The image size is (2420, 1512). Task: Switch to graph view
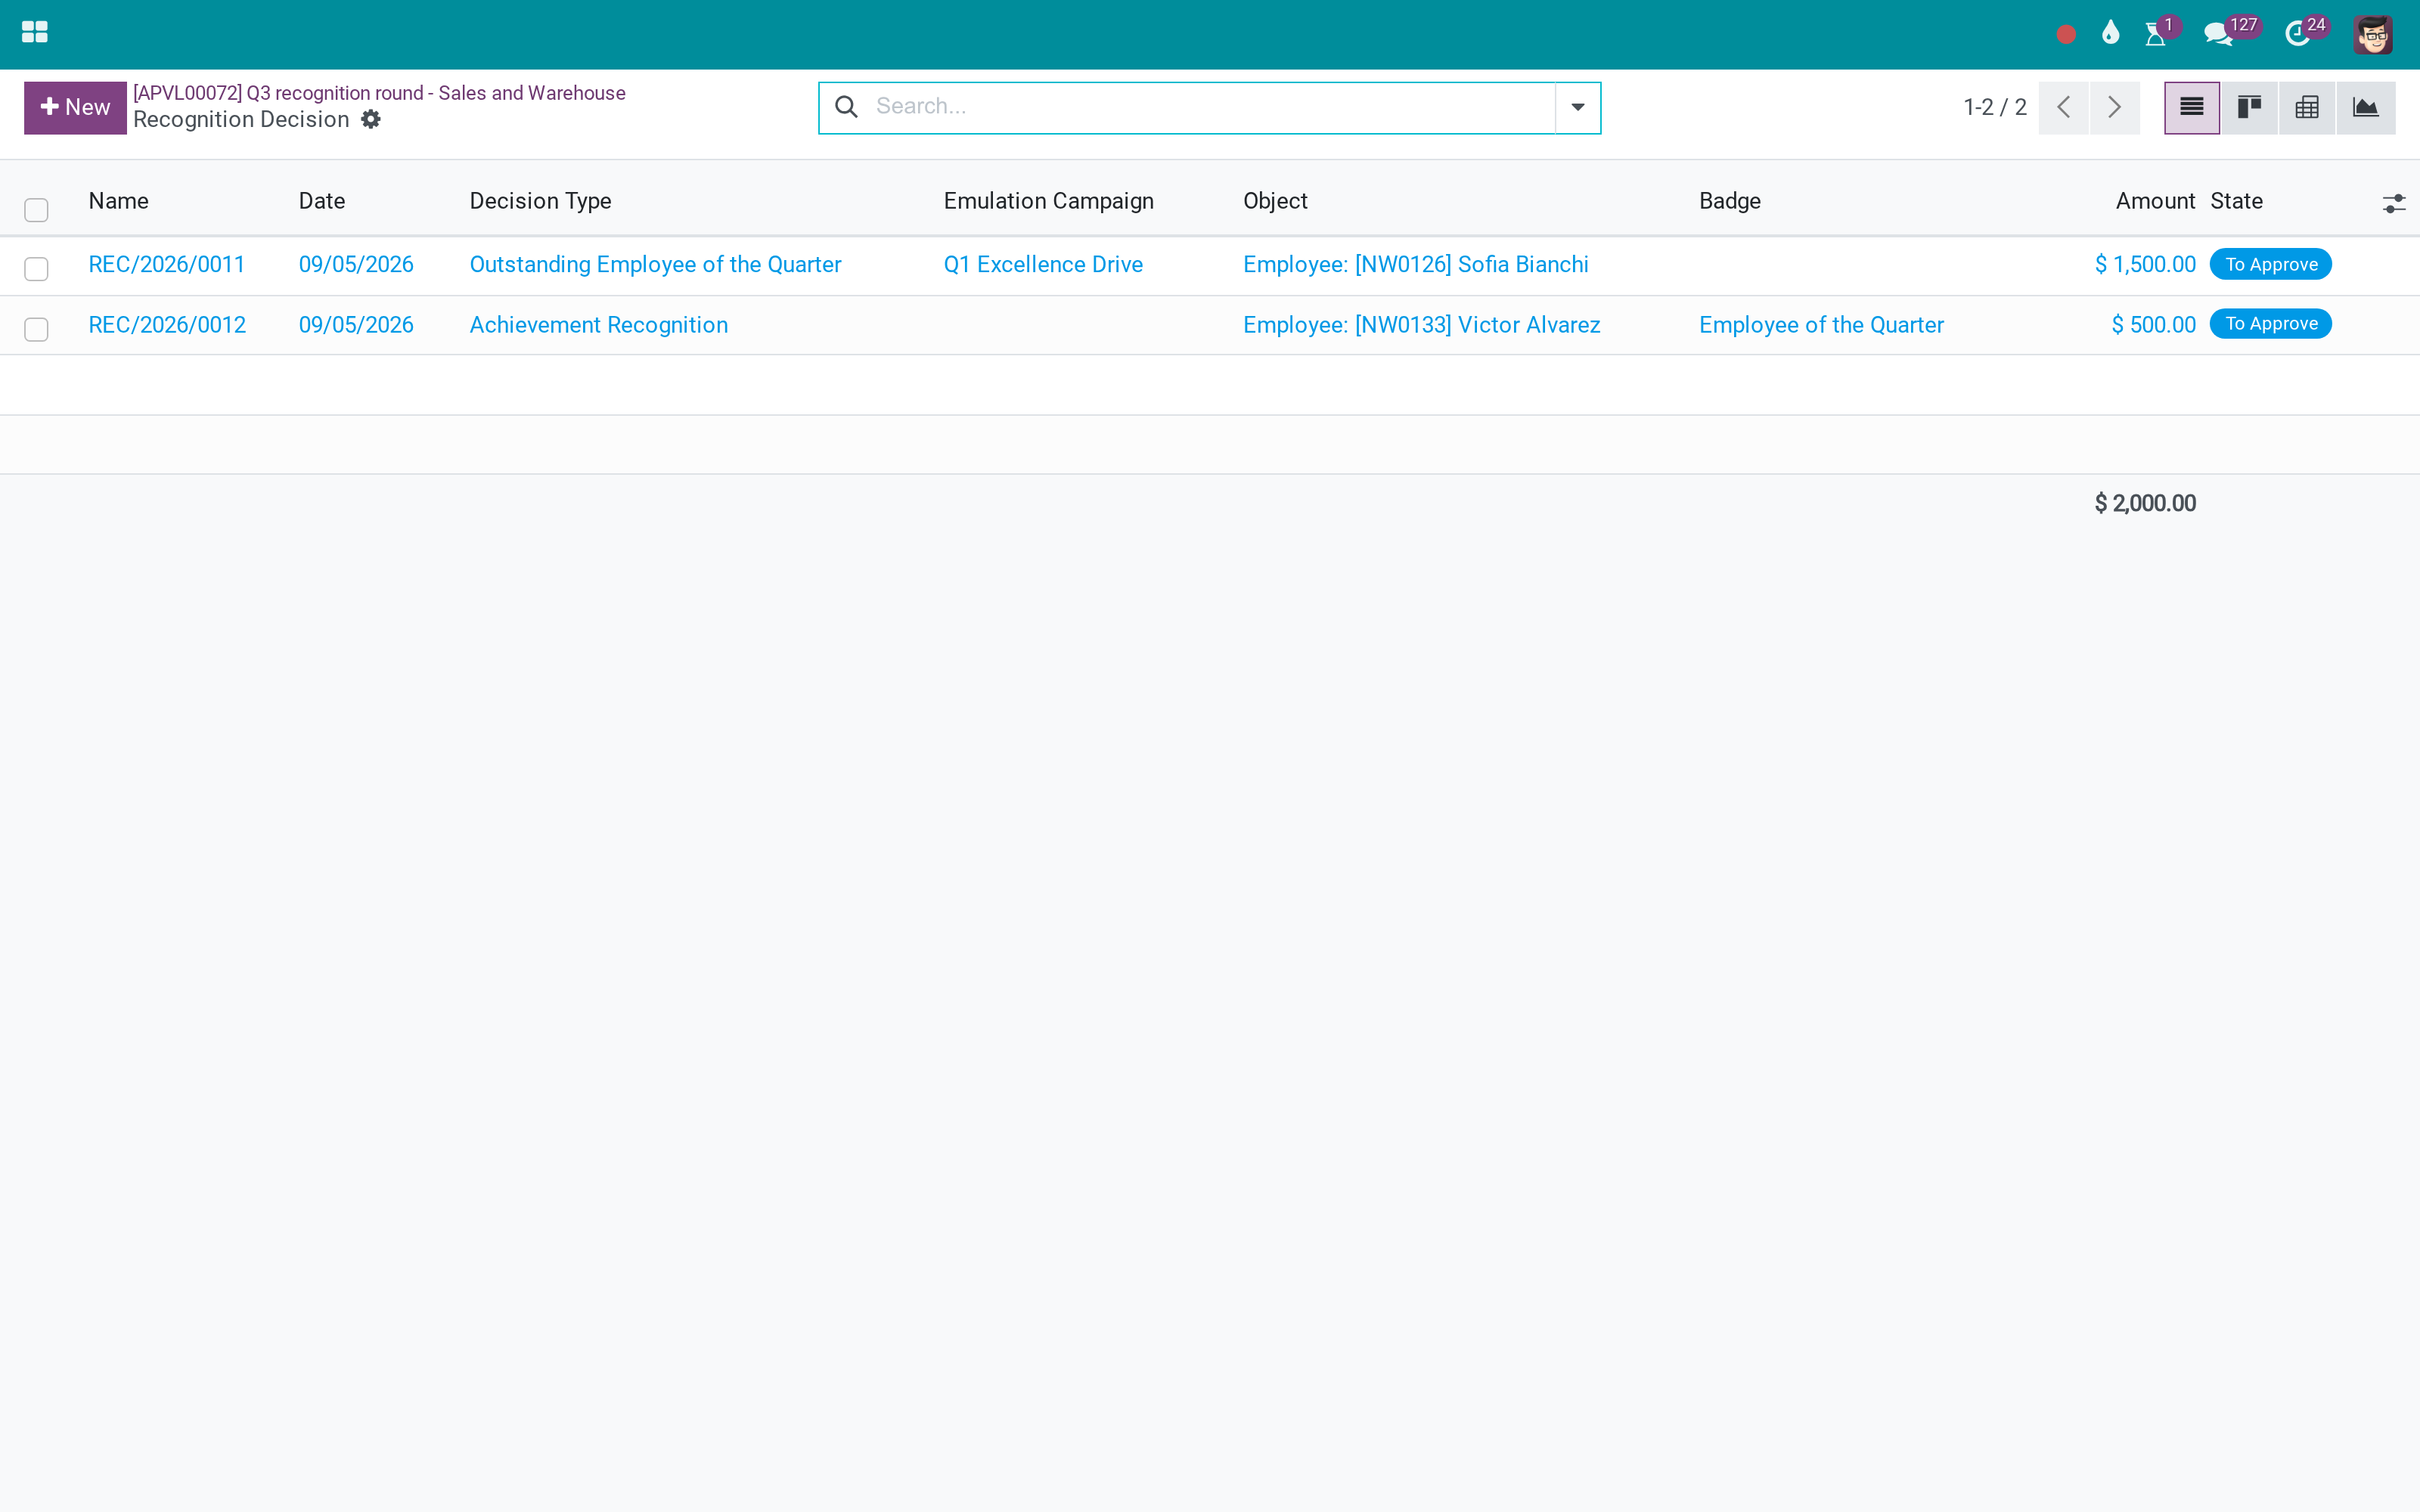click(x=2366, y=108)
